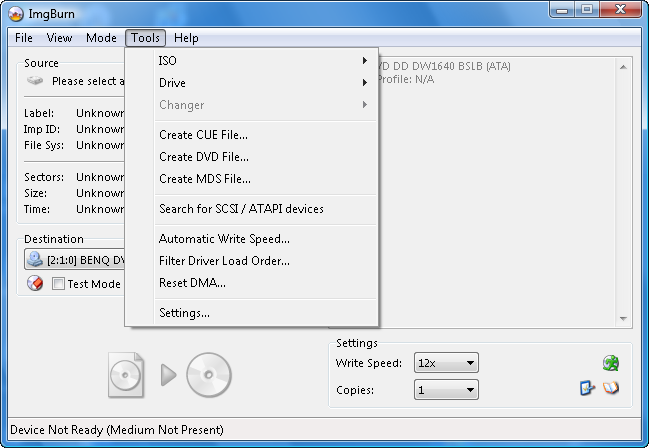
Task: Click the erase disc icon beside Test Mode
Action: point(35,283)
